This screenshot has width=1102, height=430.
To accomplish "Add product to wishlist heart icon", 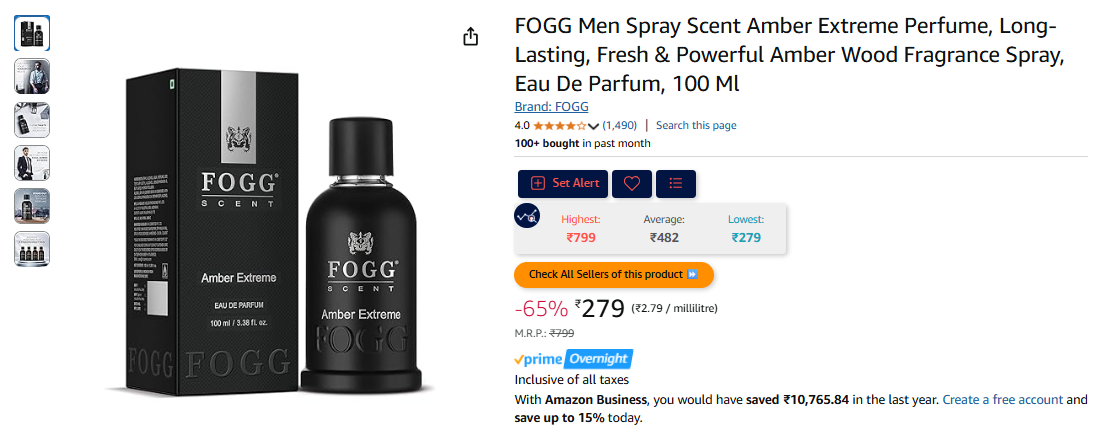I will tap(632, 183).
